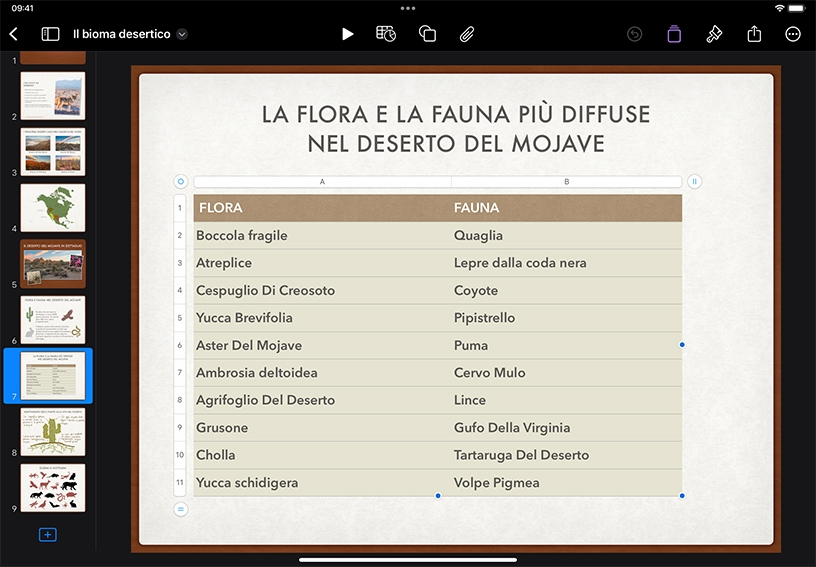Screen dimensions: 816x567
Task: Play the slideshow
Action: [347, 34]
